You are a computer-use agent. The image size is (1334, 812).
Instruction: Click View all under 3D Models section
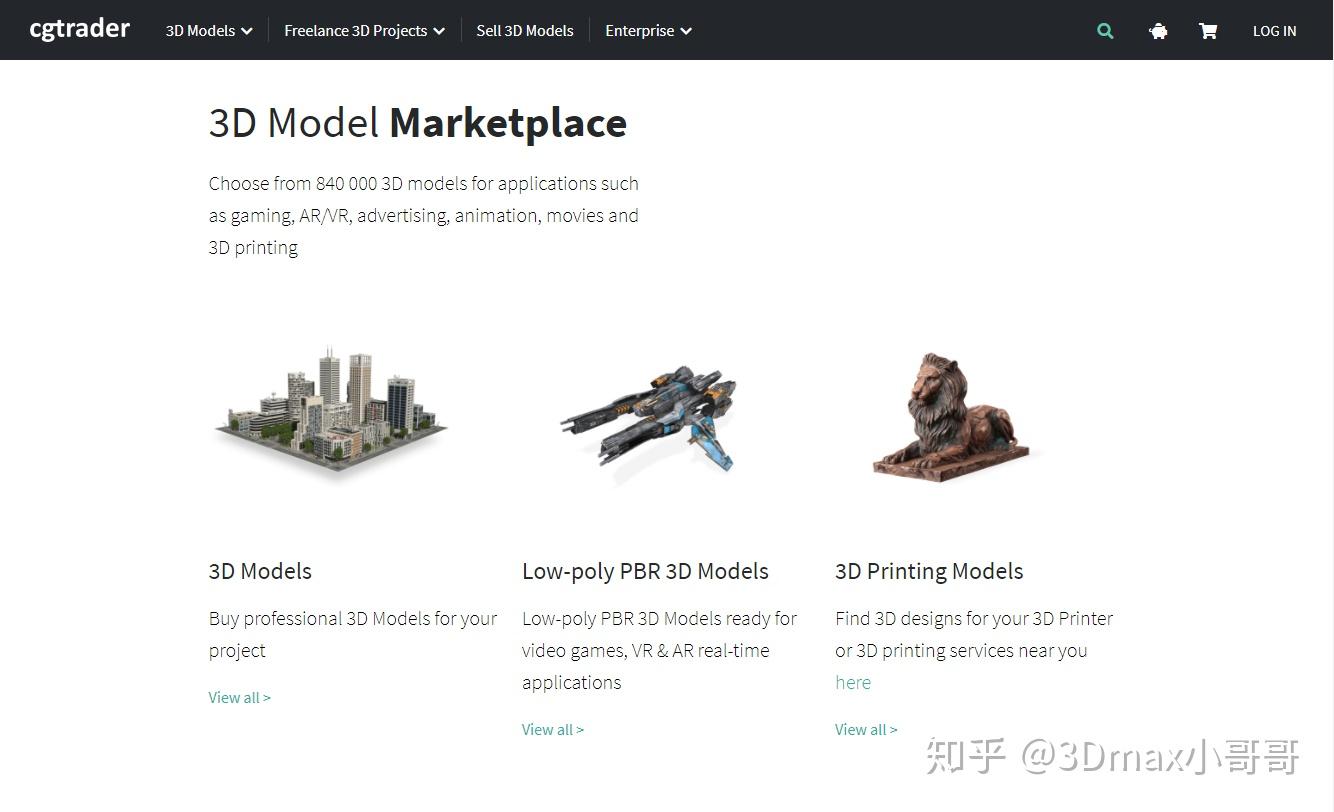(x=239, y=697)
